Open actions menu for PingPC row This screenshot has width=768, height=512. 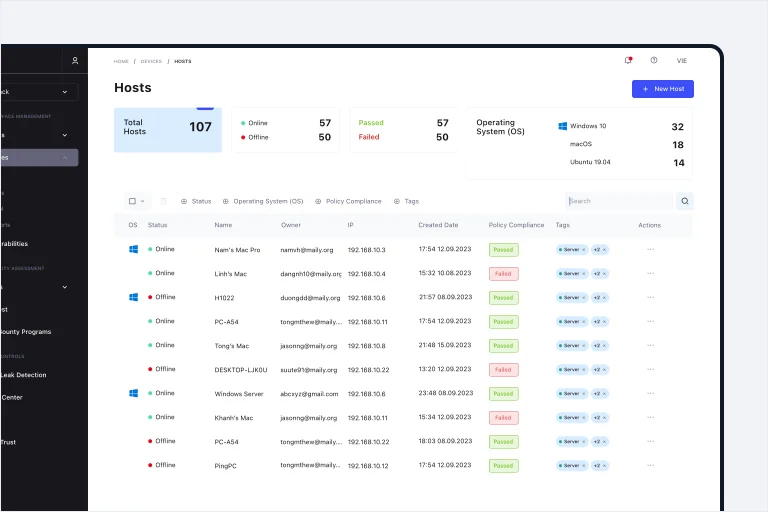pos(650,465)
